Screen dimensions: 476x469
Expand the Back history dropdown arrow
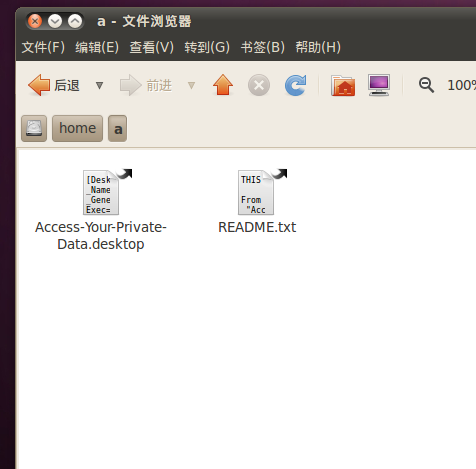(99, 85)
